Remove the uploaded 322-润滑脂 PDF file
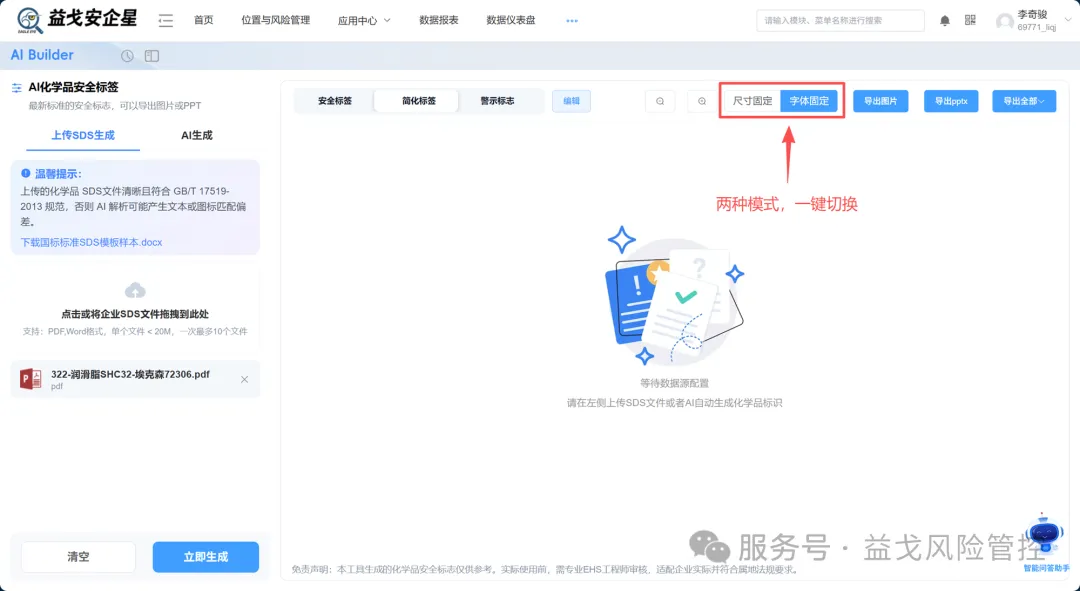 click(x=245, y=380)
